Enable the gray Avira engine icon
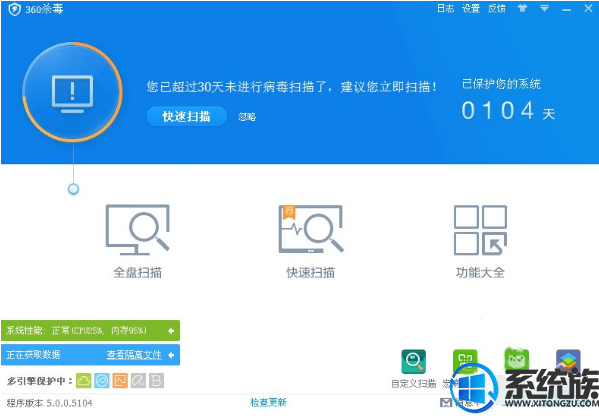 point(138,381)
